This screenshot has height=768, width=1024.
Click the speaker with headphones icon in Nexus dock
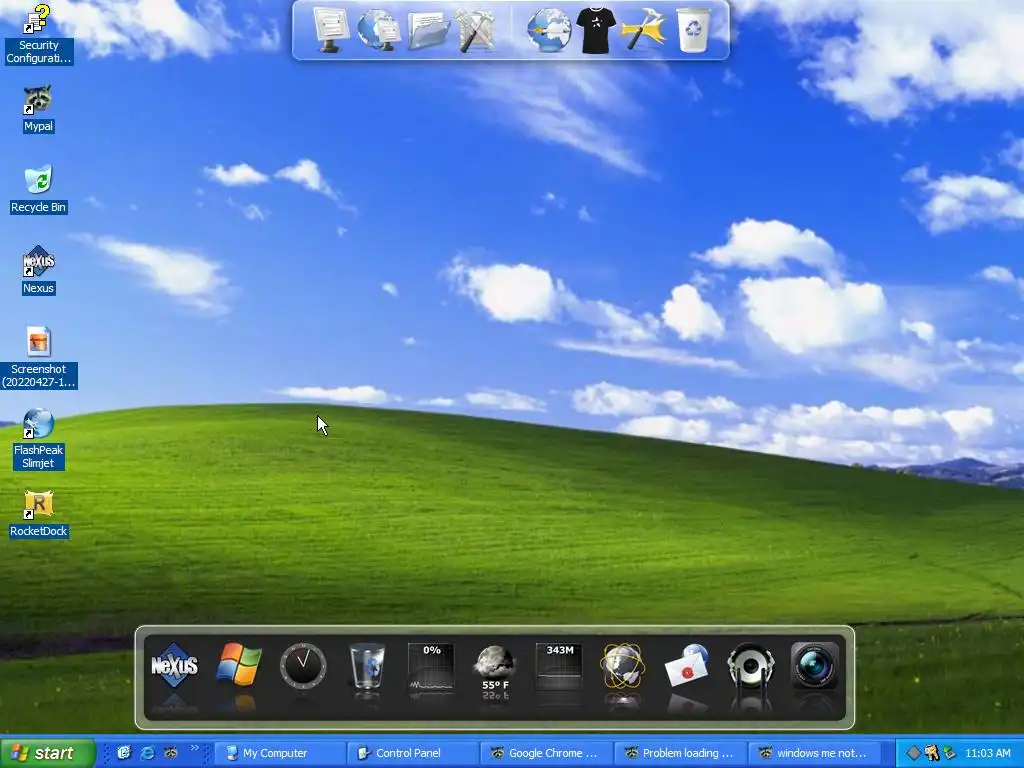click(x=750, y=665)
